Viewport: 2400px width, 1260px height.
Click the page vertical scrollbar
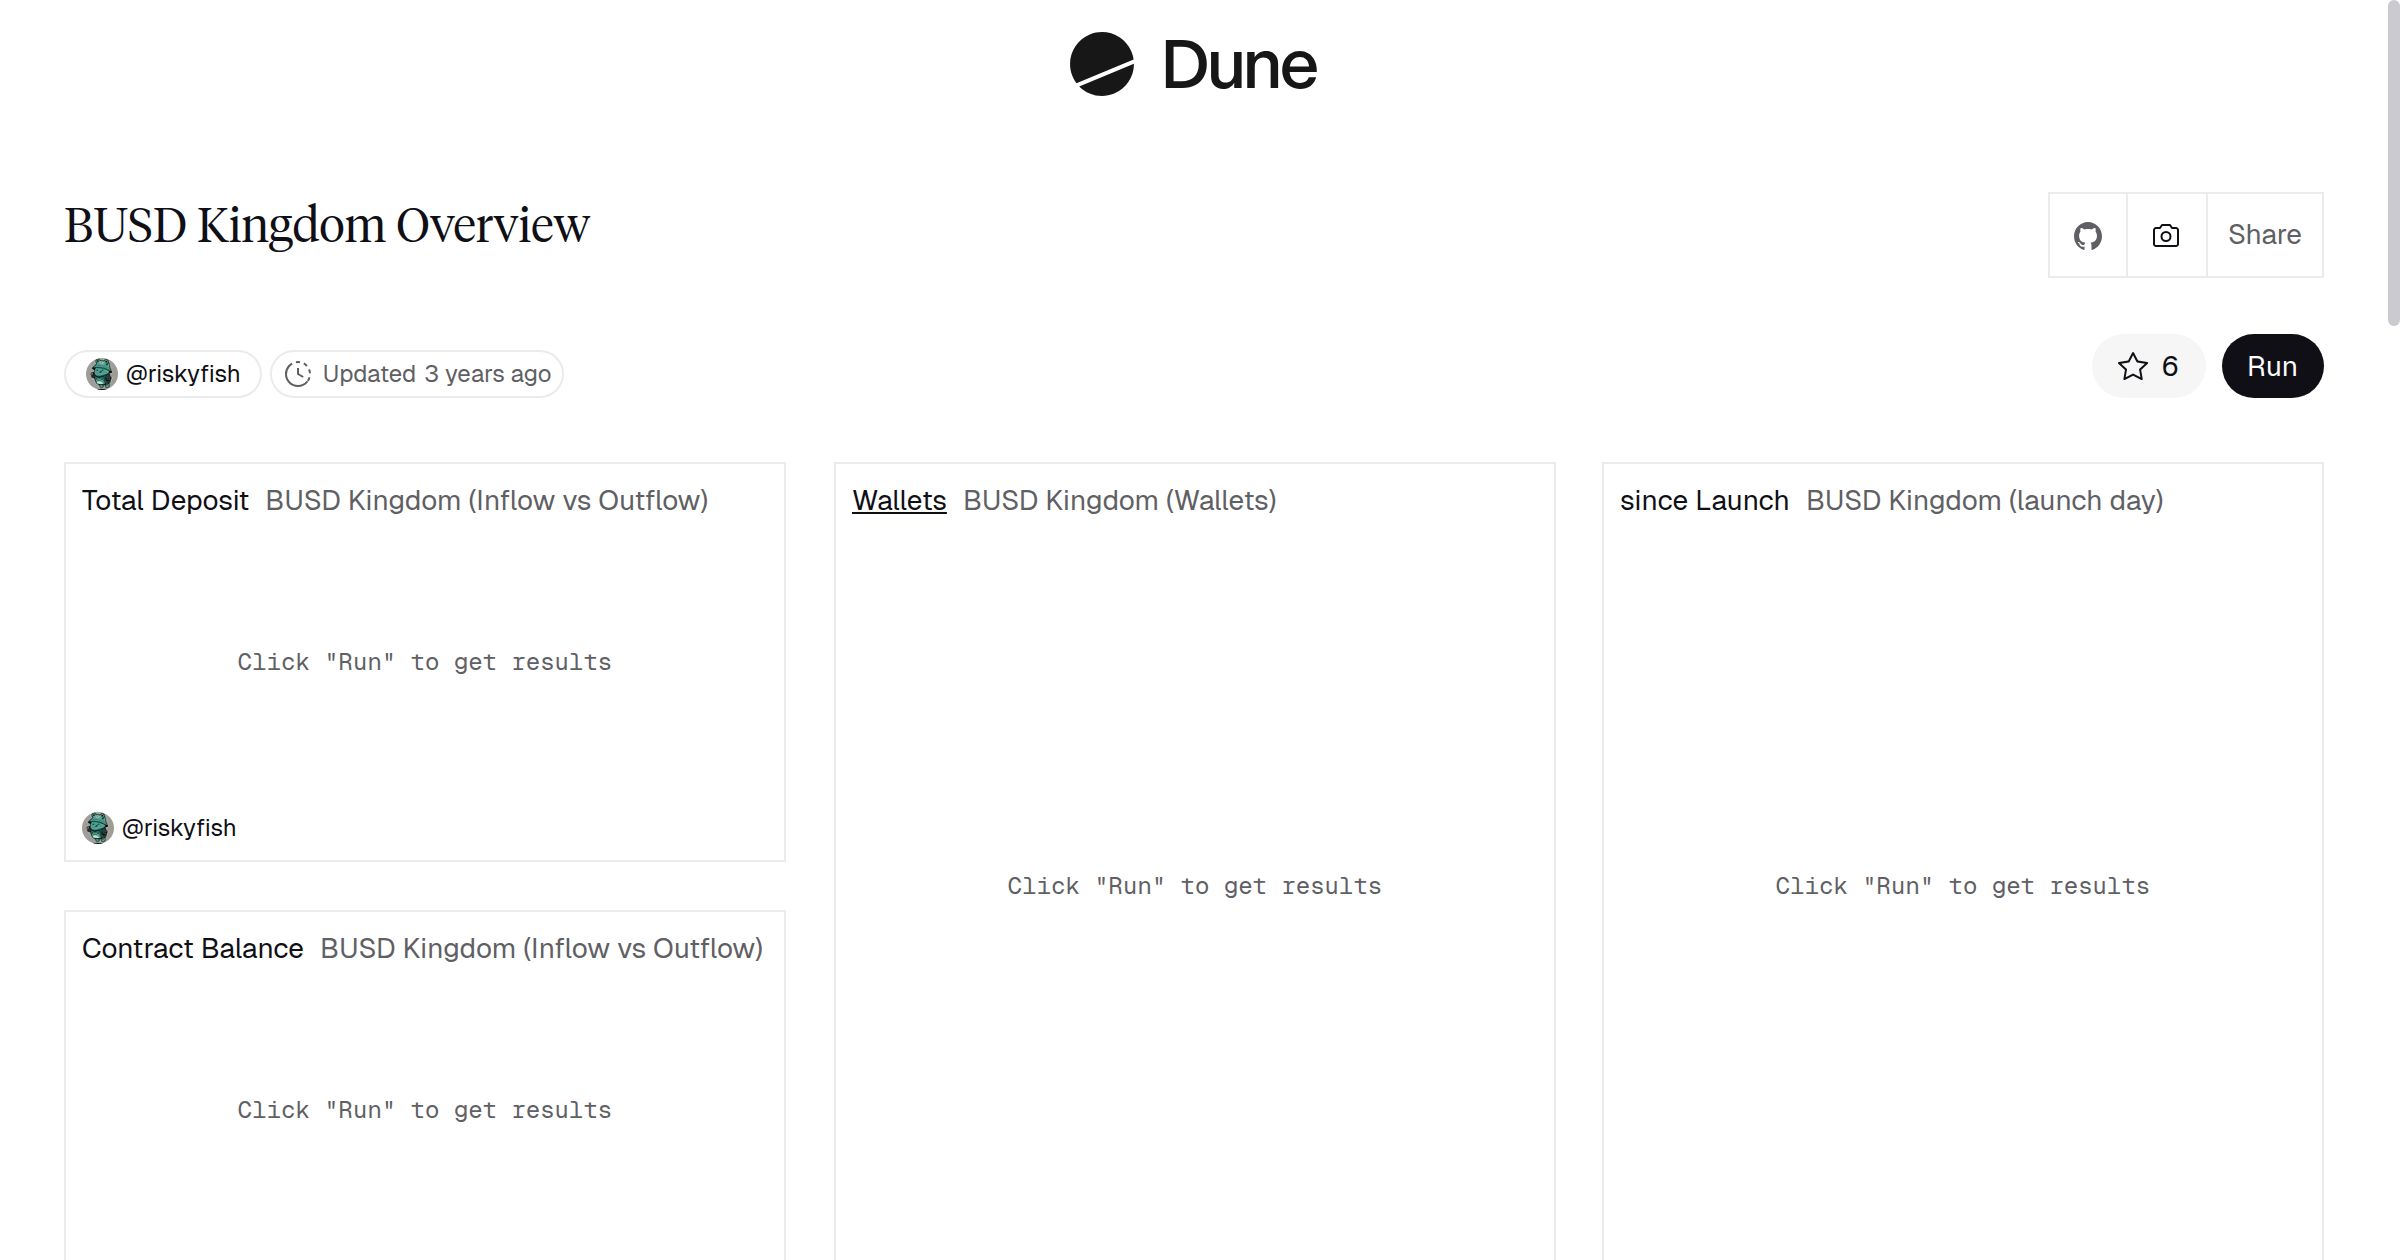coord(2392,165)
